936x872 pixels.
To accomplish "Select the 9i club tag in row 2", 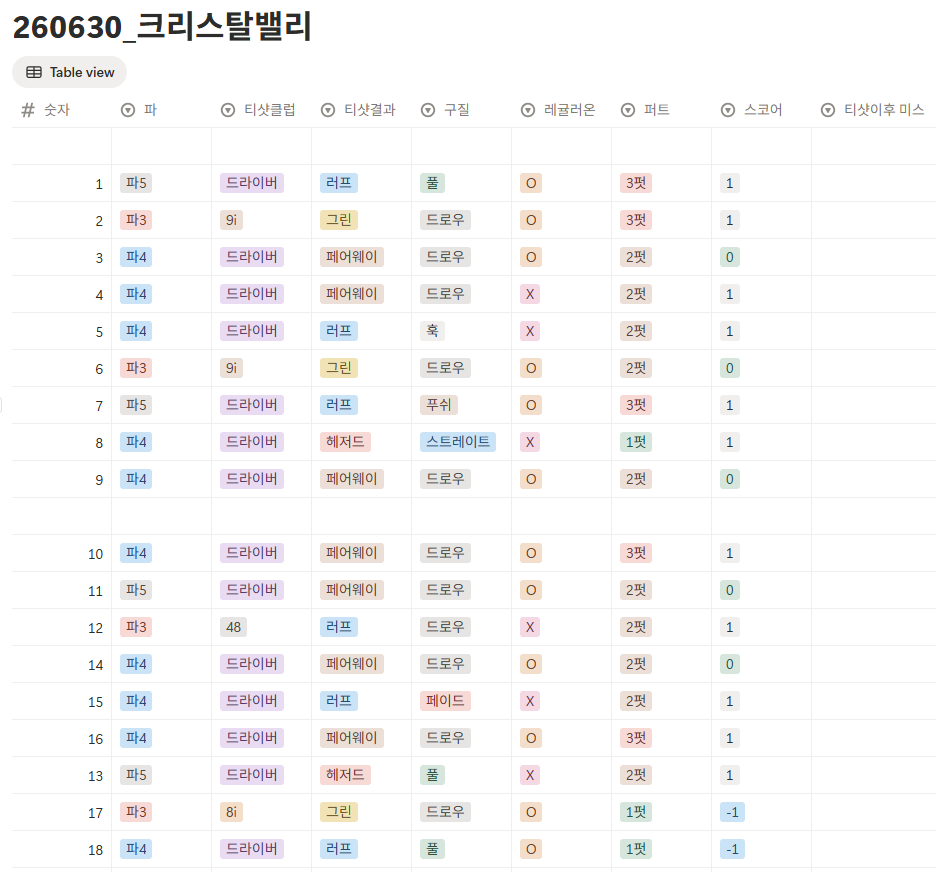I will click(232, 220).
